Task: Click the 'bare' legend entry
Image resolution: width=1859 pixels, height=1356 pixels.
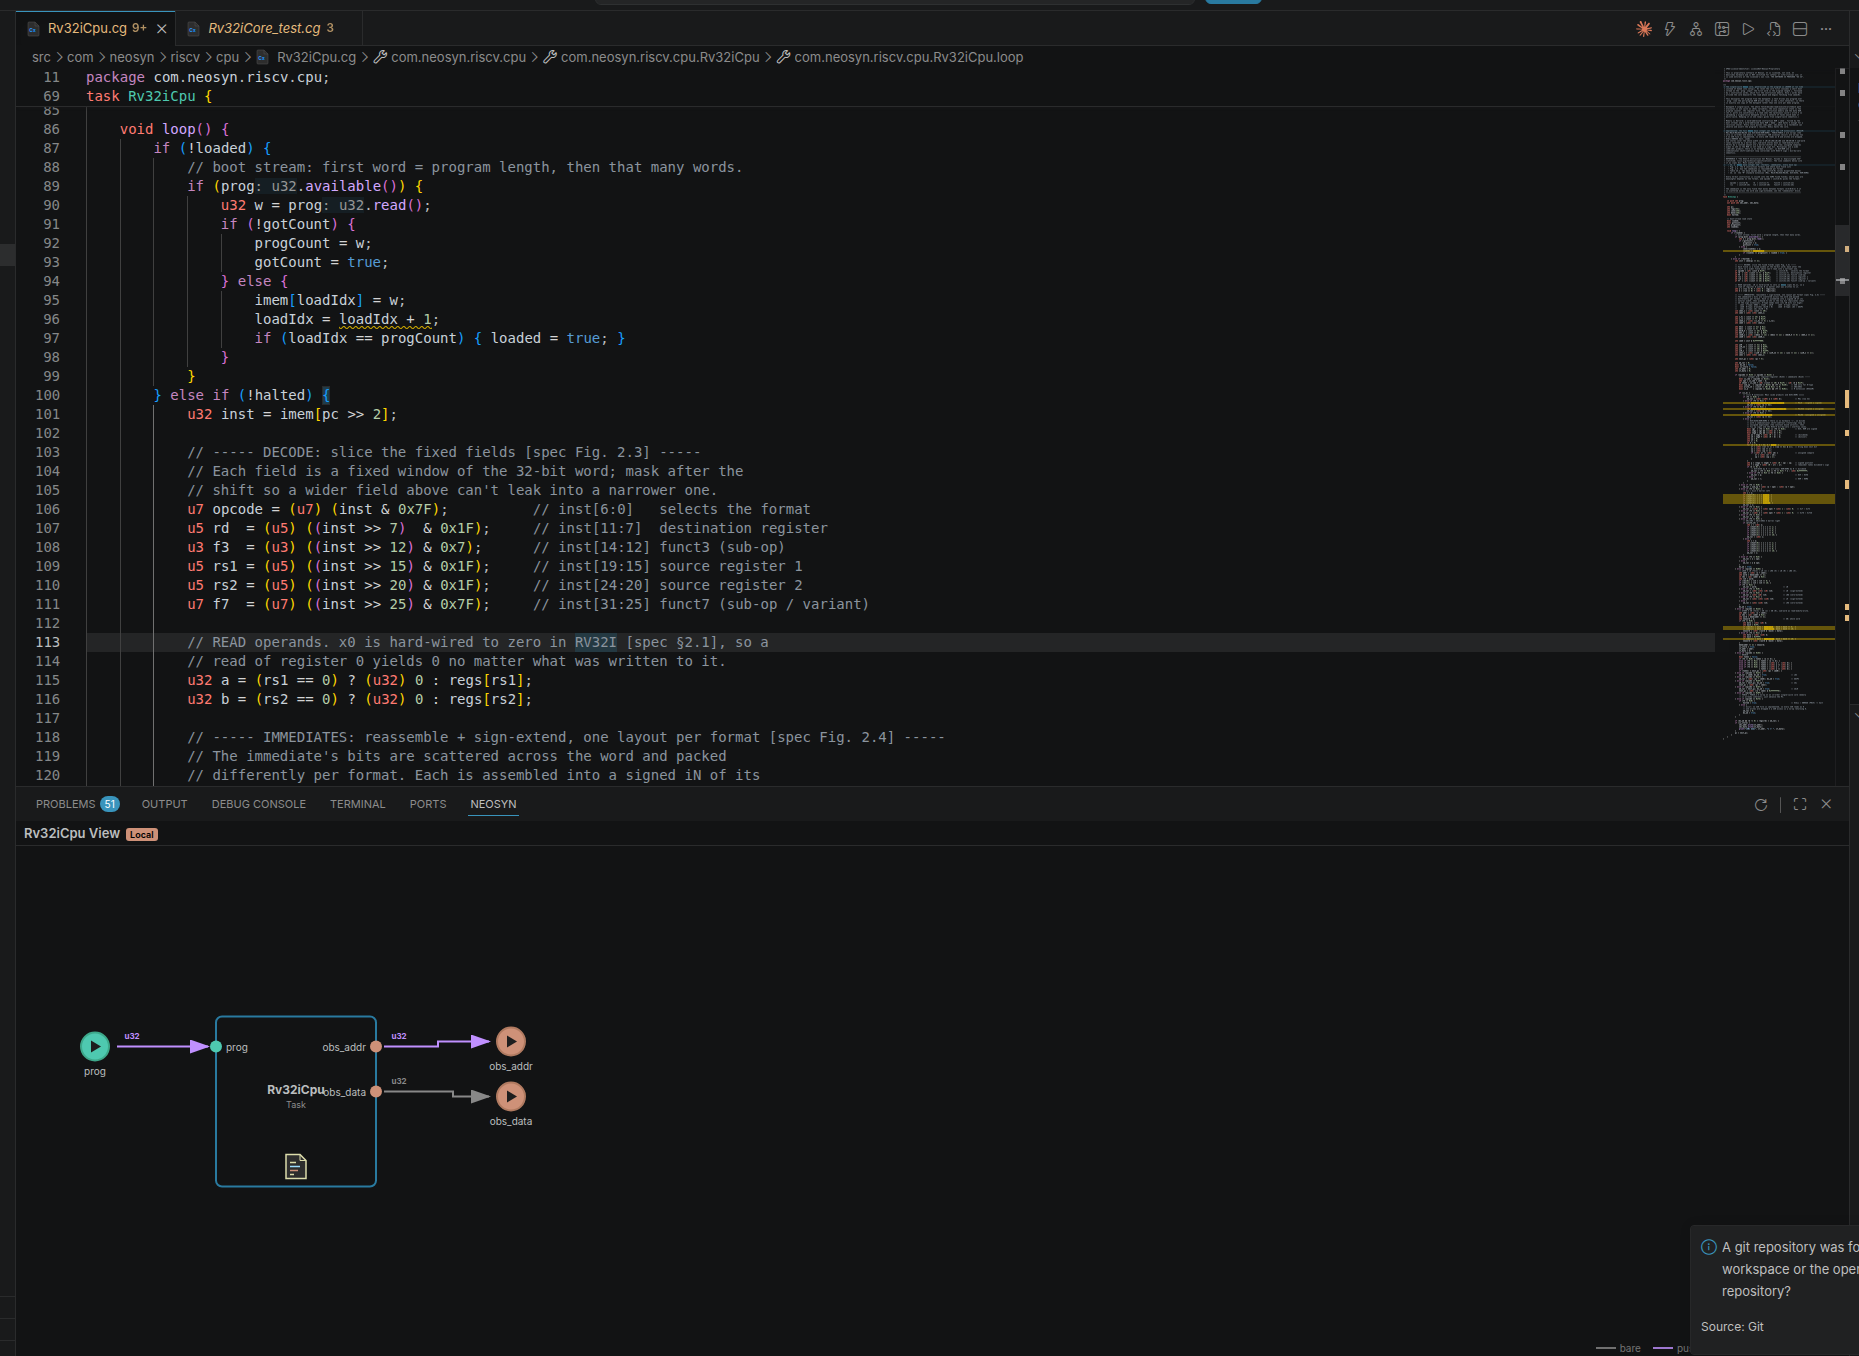Action: point(1619,1348)
